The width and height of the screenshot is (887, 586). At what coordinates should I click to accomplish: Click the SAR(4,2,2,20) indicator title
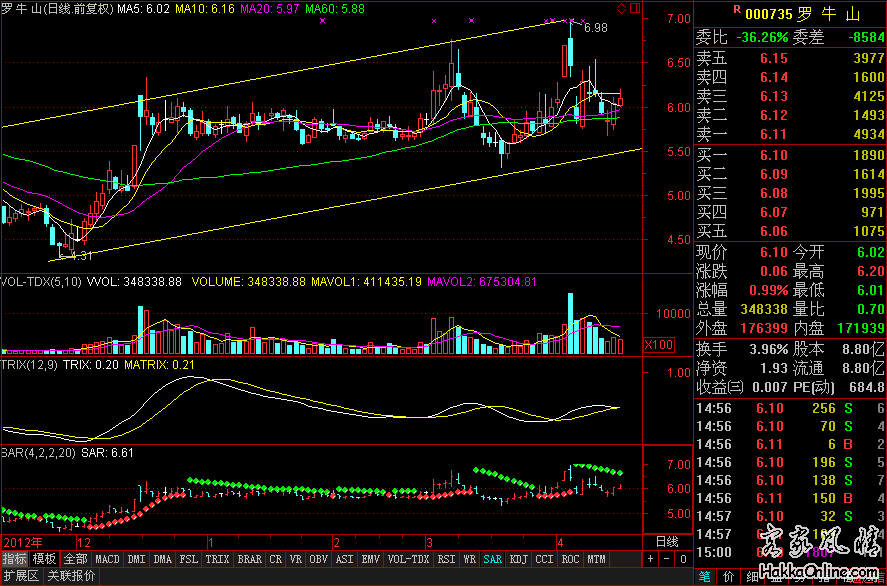pyautogui.click(x=39, y=453)
